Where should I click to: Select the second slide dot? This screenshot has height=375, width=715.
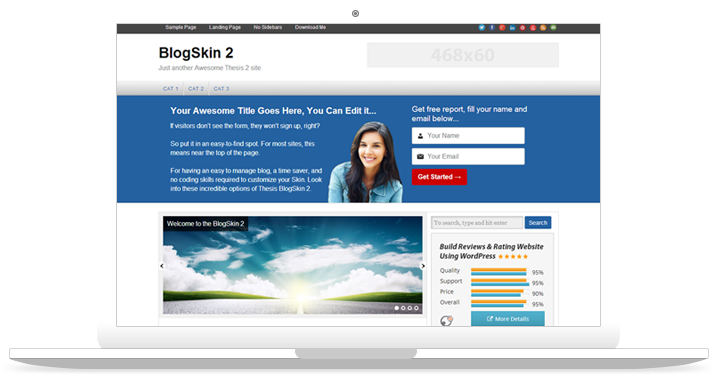tap(403, 308)
